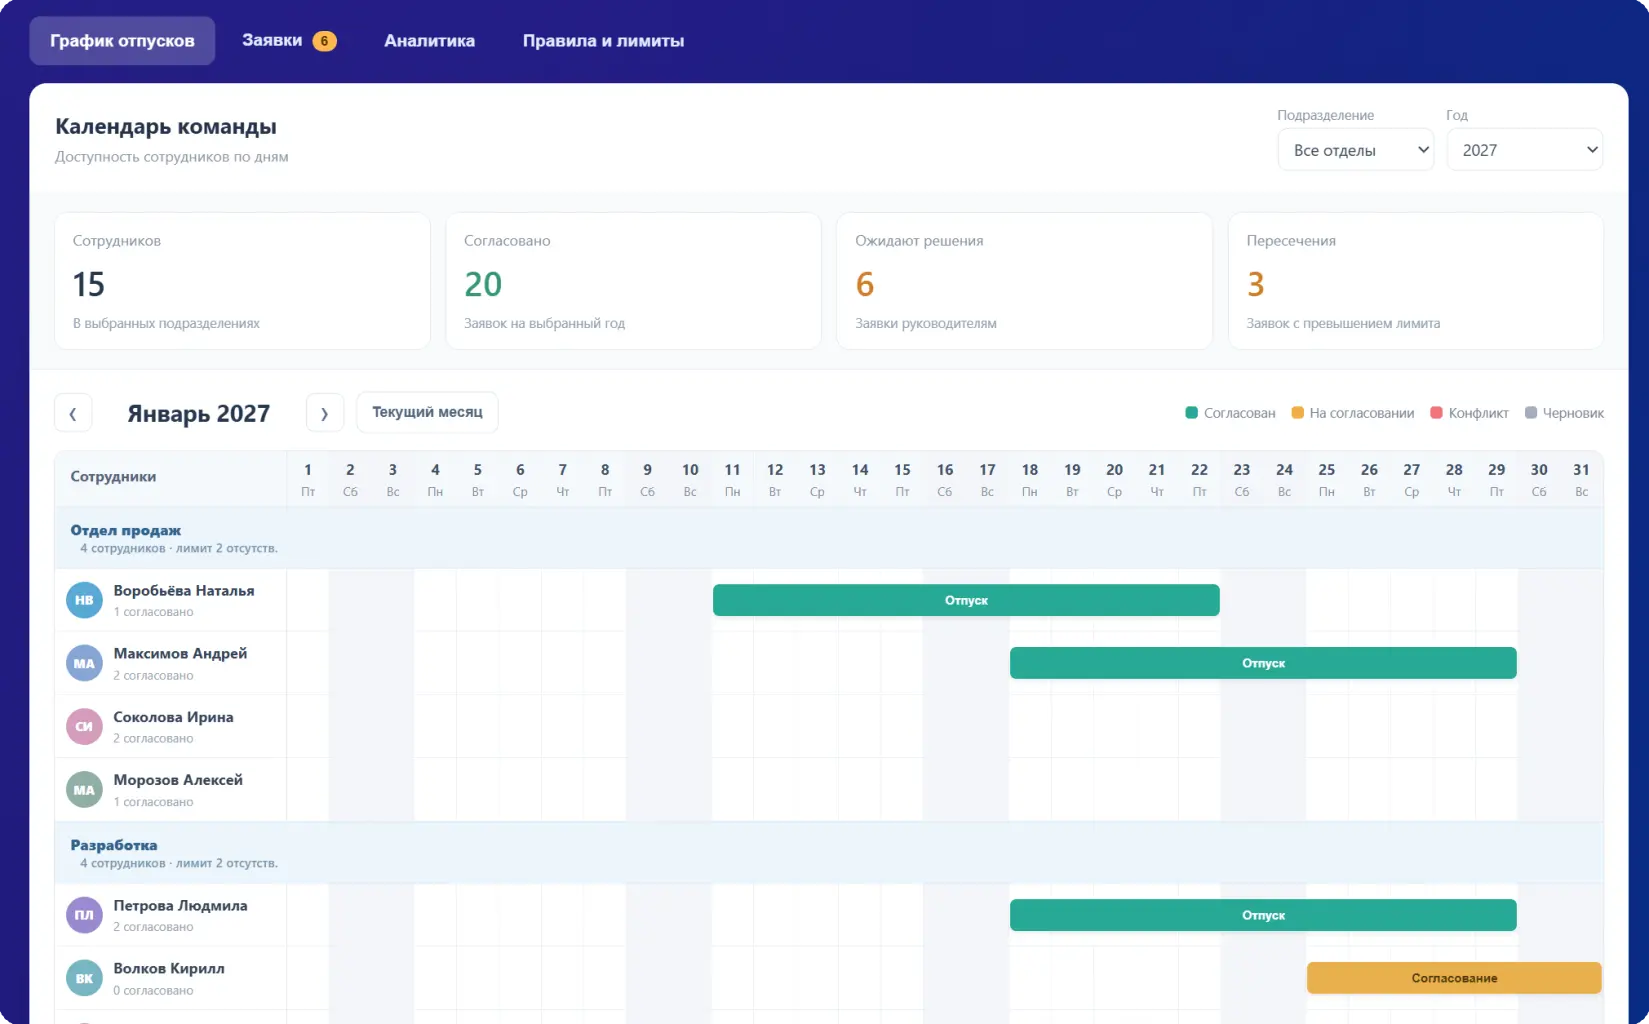Switch to the Аналитика tab
This screenshot has width=1649, height=1024.
429,41
